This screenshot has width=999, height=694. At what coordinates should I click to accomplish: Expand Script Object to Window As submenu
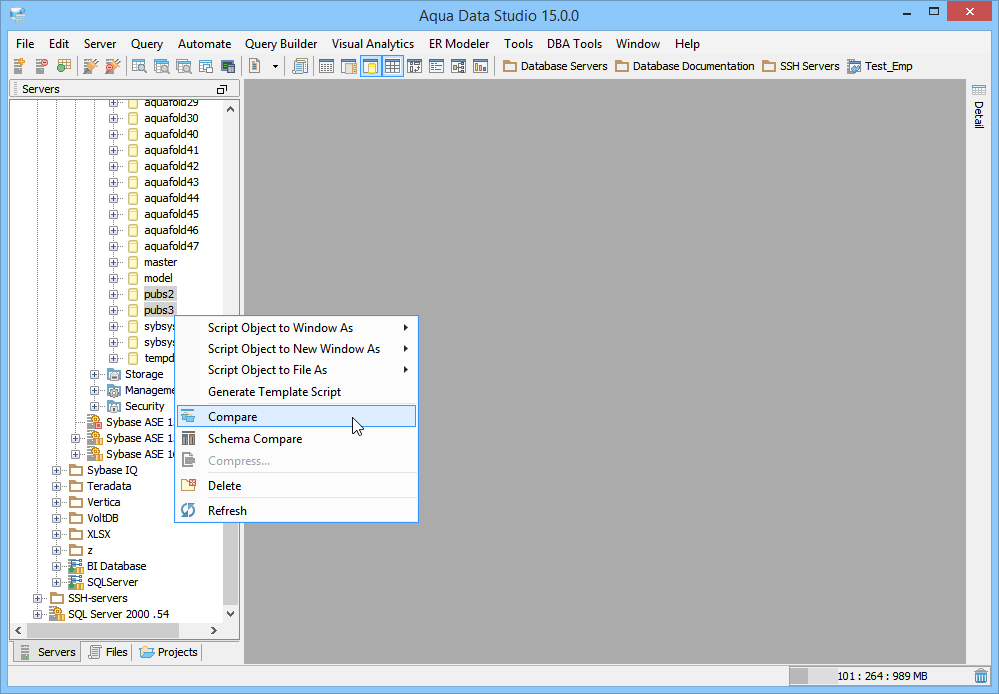pos(296,328)
